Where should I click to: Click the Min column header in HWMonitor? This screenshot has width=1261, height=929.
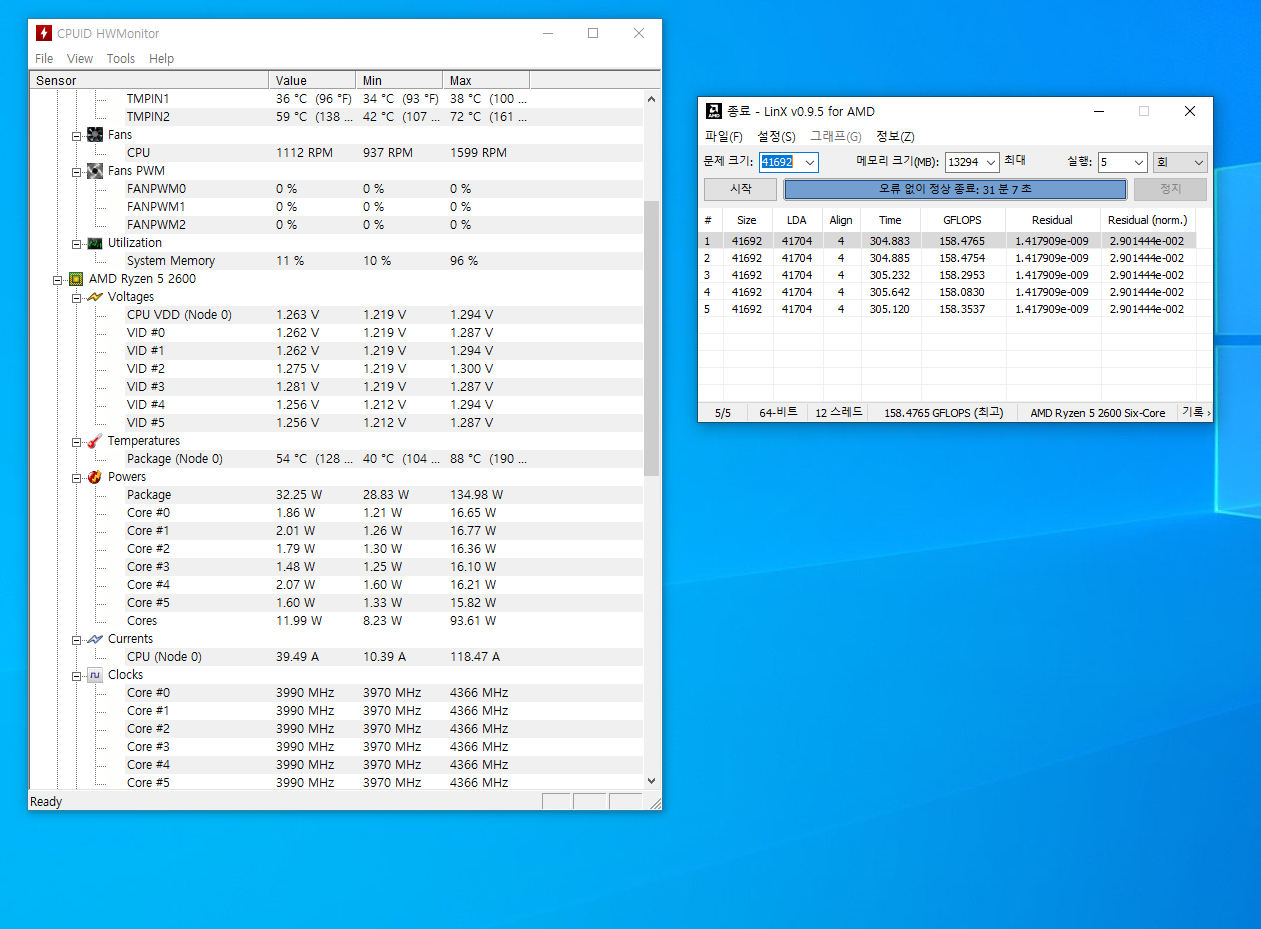pos(399,80)
